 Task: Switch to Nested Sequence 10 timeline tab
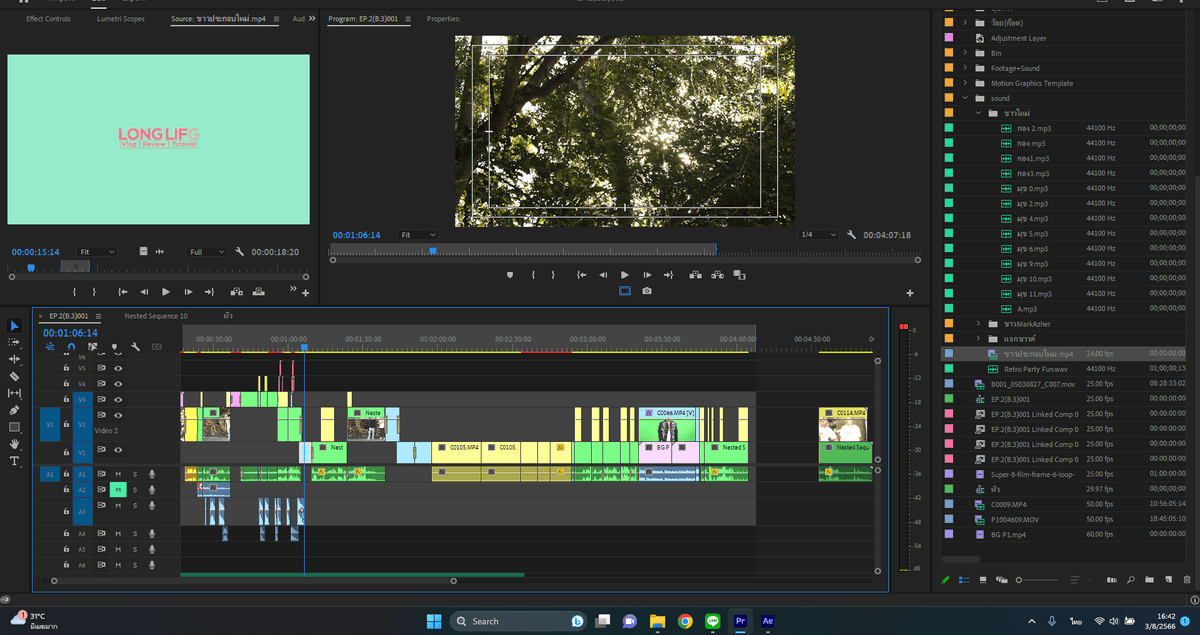coord(156,316)
